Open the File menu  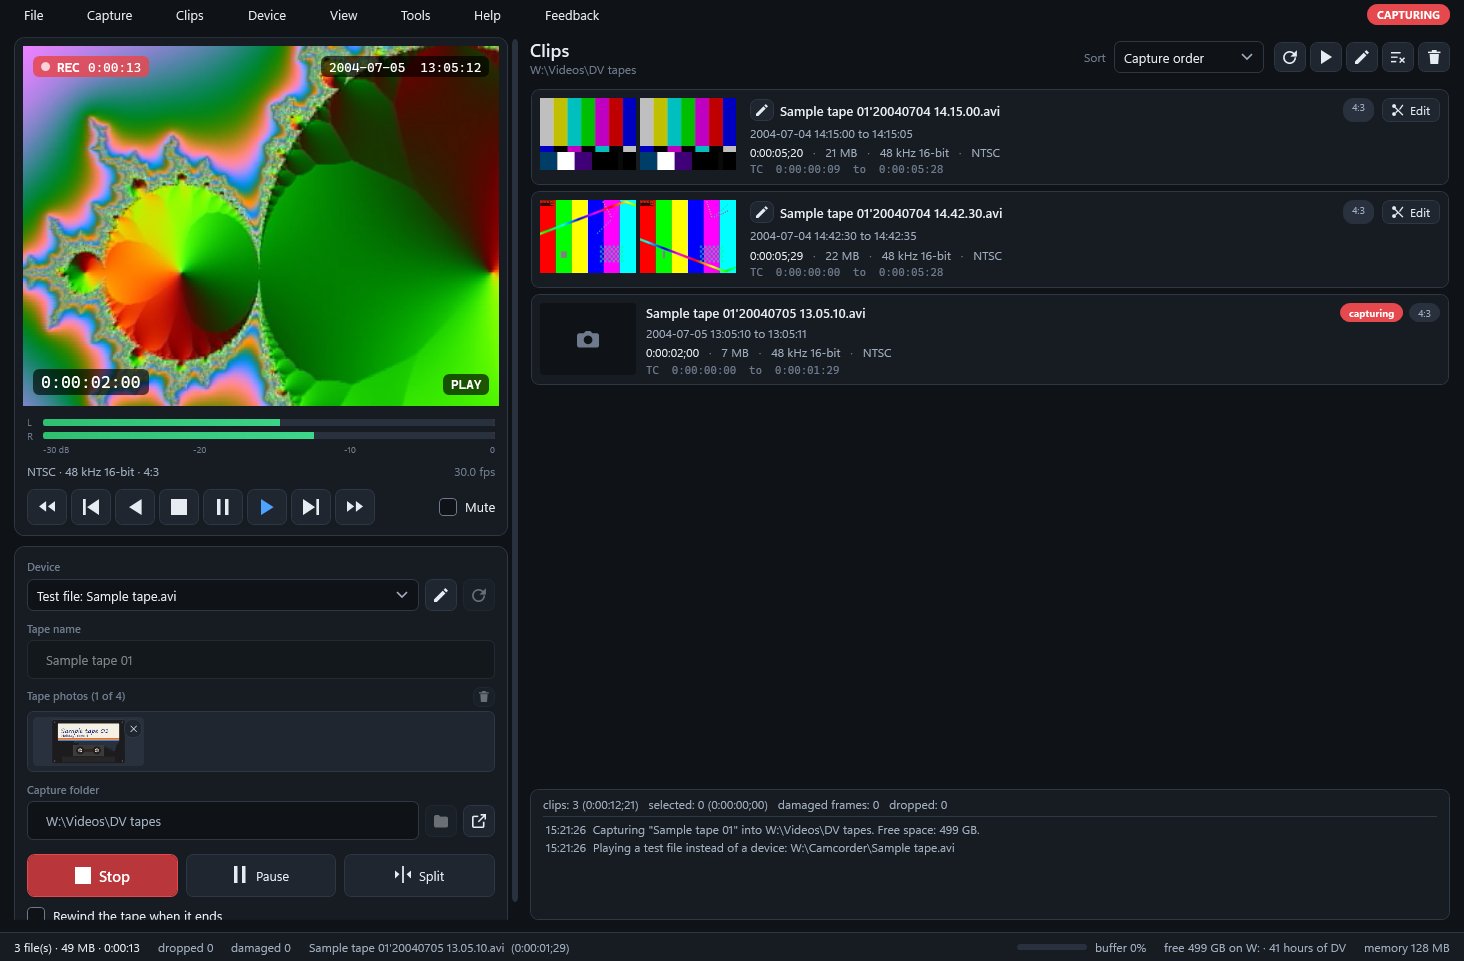click(x=34, y=15)
